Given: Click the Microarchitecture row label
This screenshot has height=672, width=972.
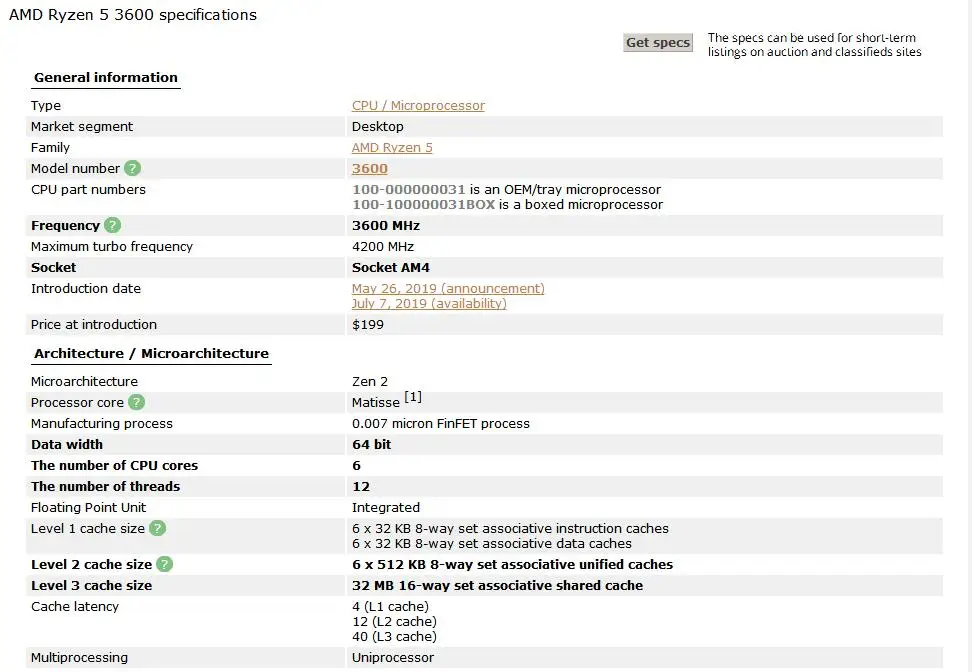Looking at the screenshot, I should (84, 381).
